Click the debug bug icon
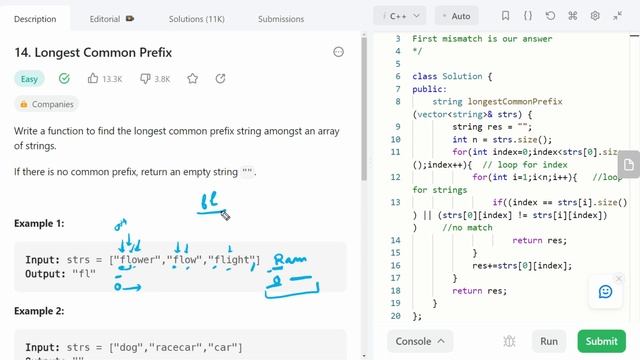The width and height of the screenshot is (640, 360). 509,341
